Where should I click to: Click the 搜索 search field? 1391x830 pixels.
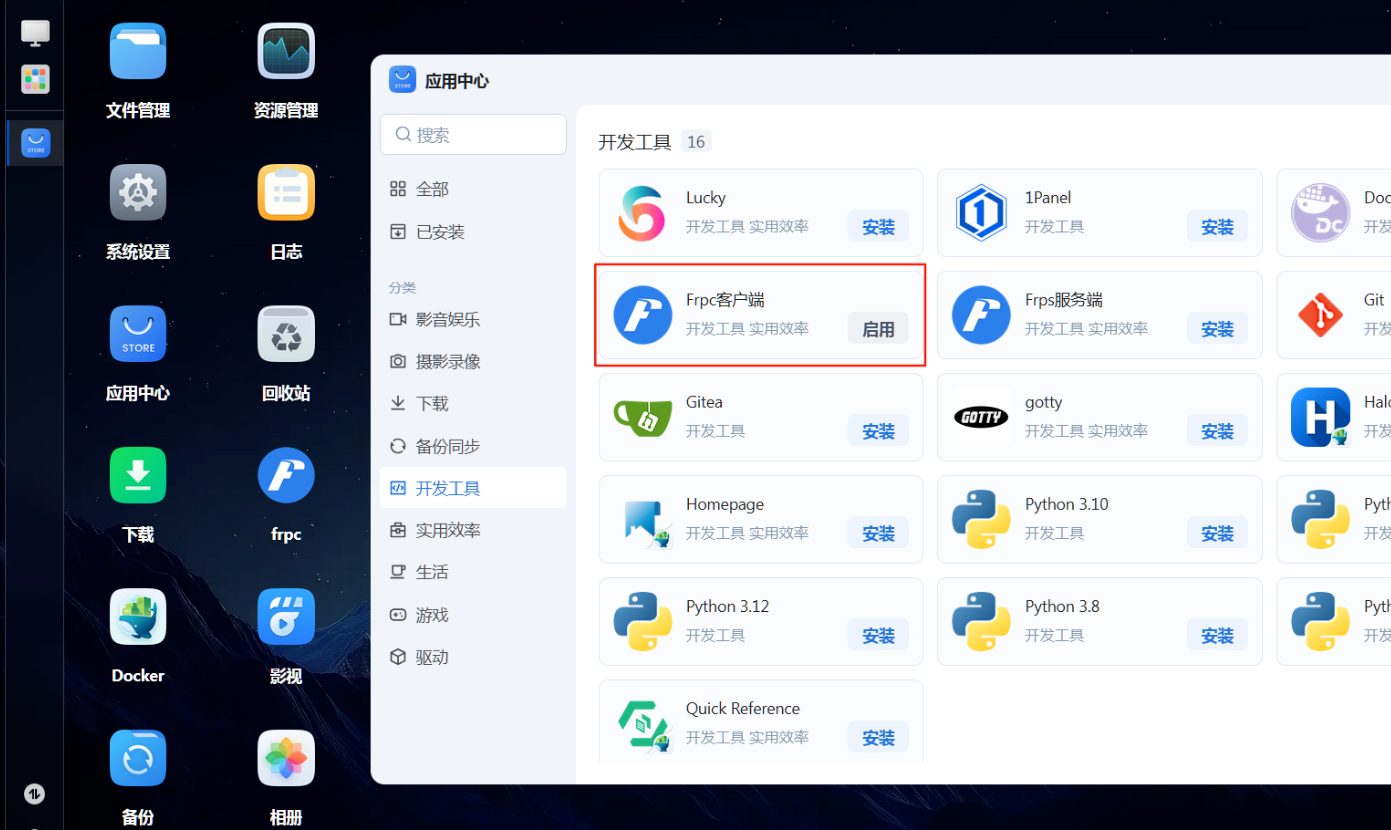tap(473, 135)
